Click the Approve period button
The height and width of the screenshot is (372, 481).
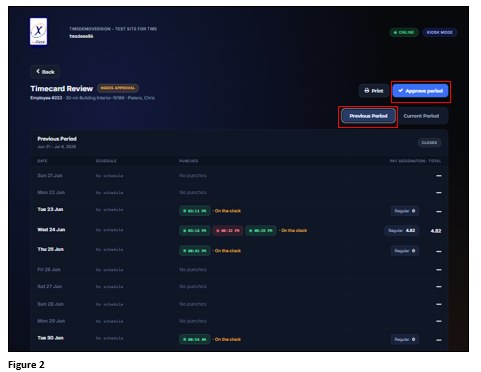[420, 91]
